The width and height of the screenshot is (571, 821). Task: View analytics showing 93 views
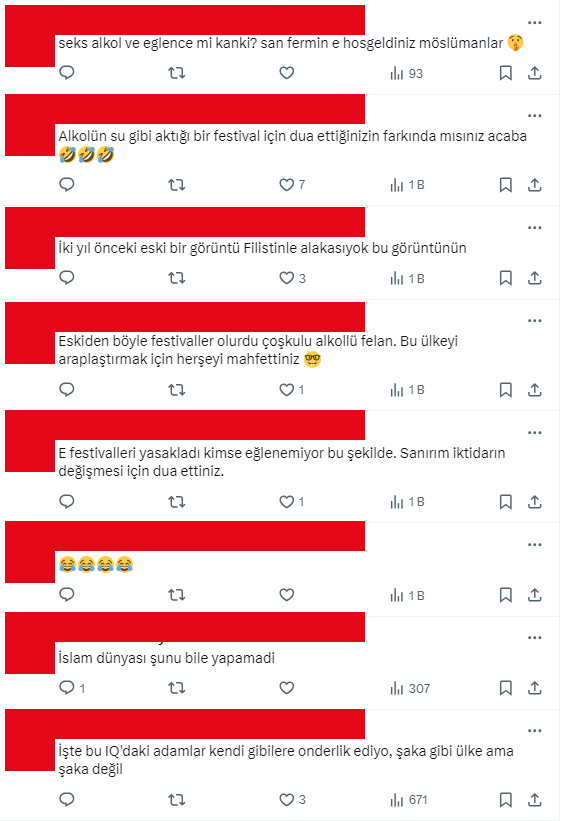click(x=406, y=73)
